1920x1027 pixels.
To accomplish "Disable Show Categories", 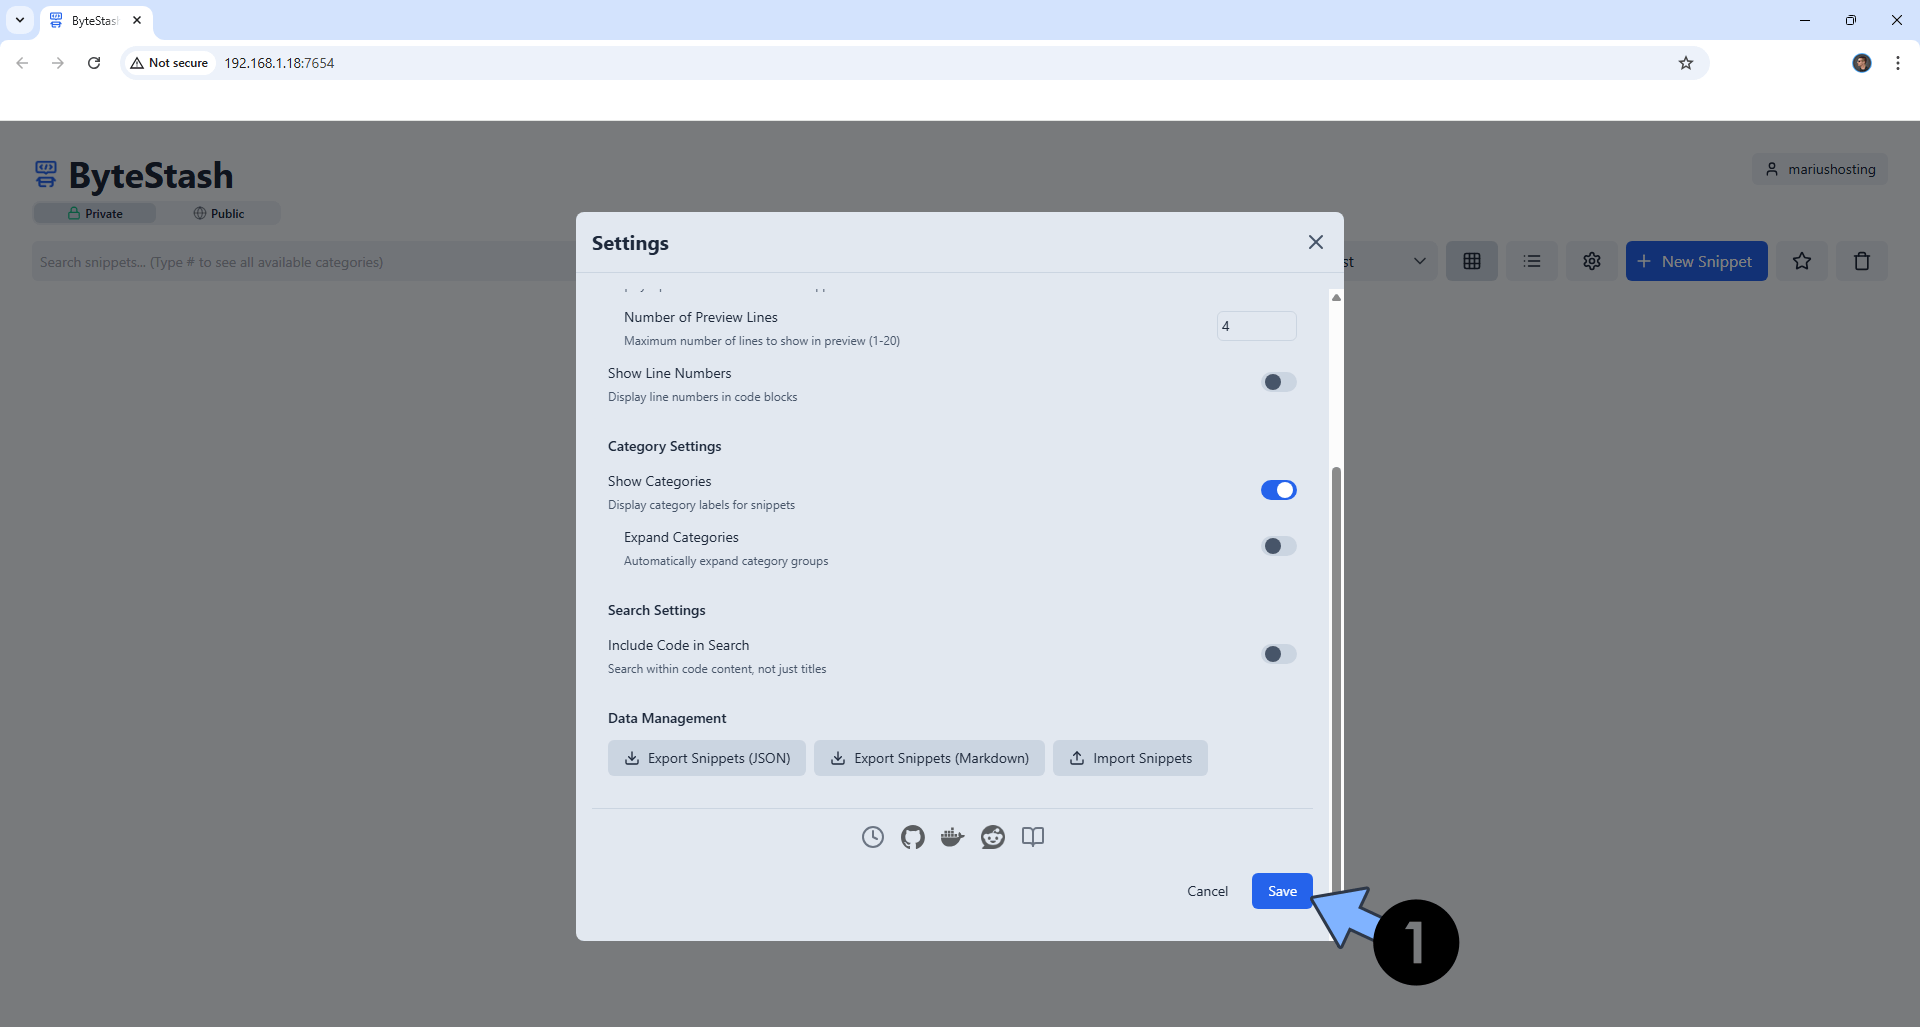I will pos(1278,490).
